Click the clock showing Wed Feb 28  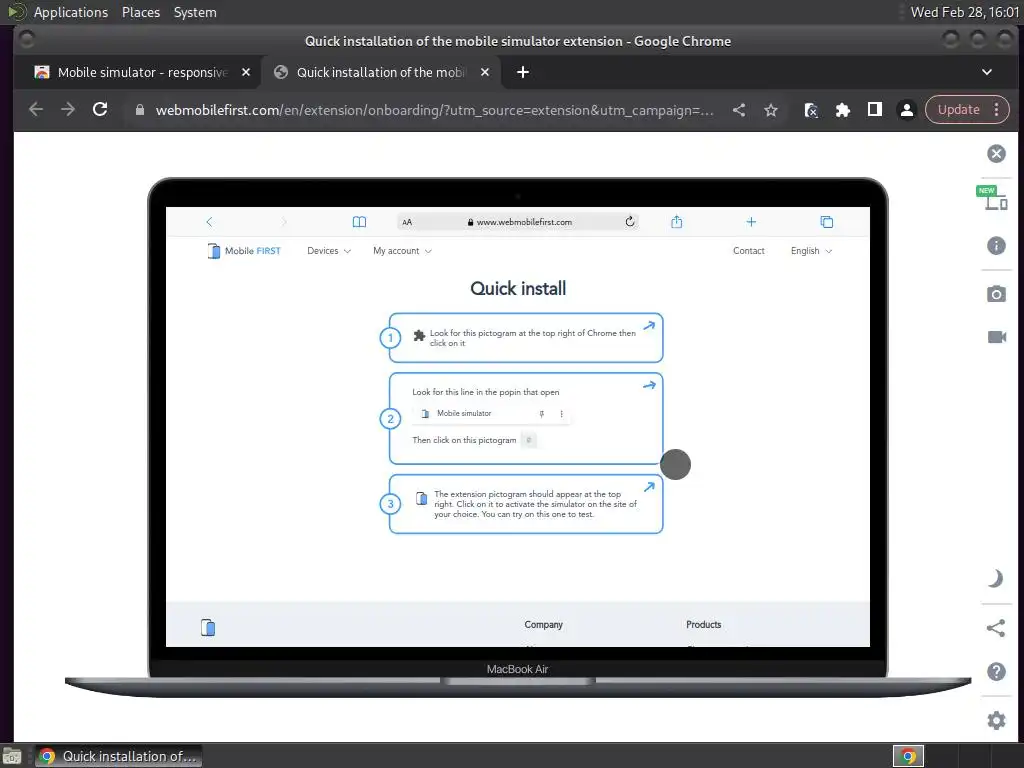(x=965, y=12)
